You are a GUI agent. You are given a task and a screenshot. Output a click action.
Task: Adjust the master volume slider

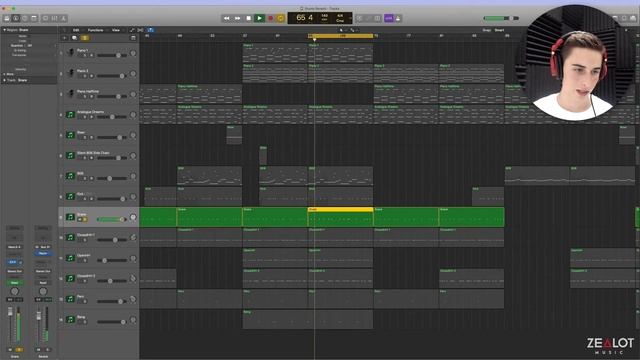pos(501,18)
